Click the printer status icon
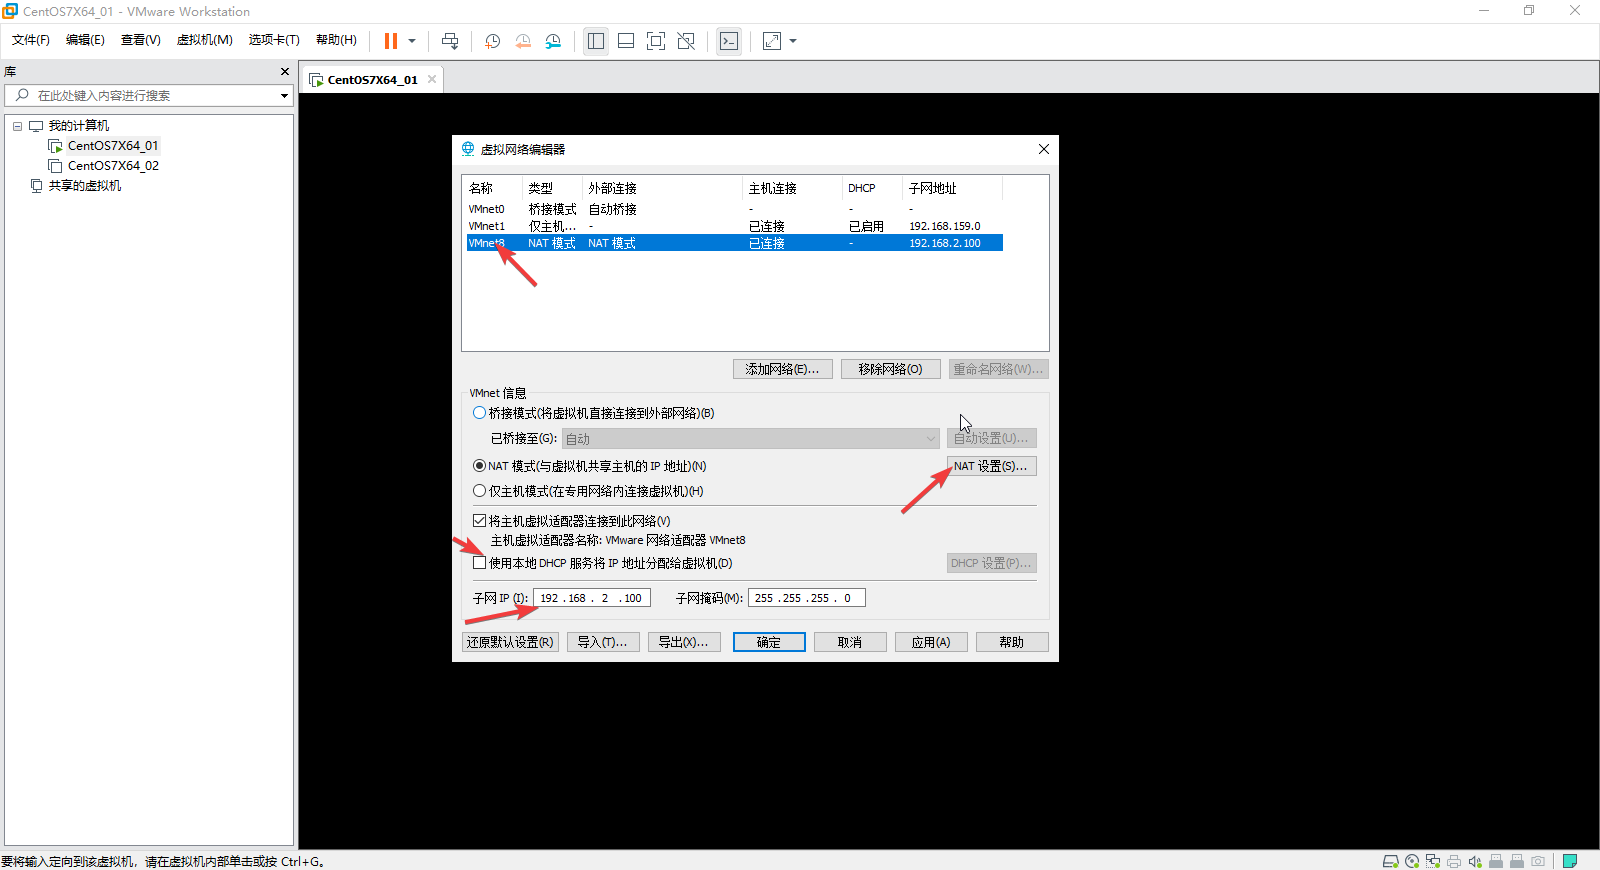1600x870 pixels. [x=1454, y=861]
